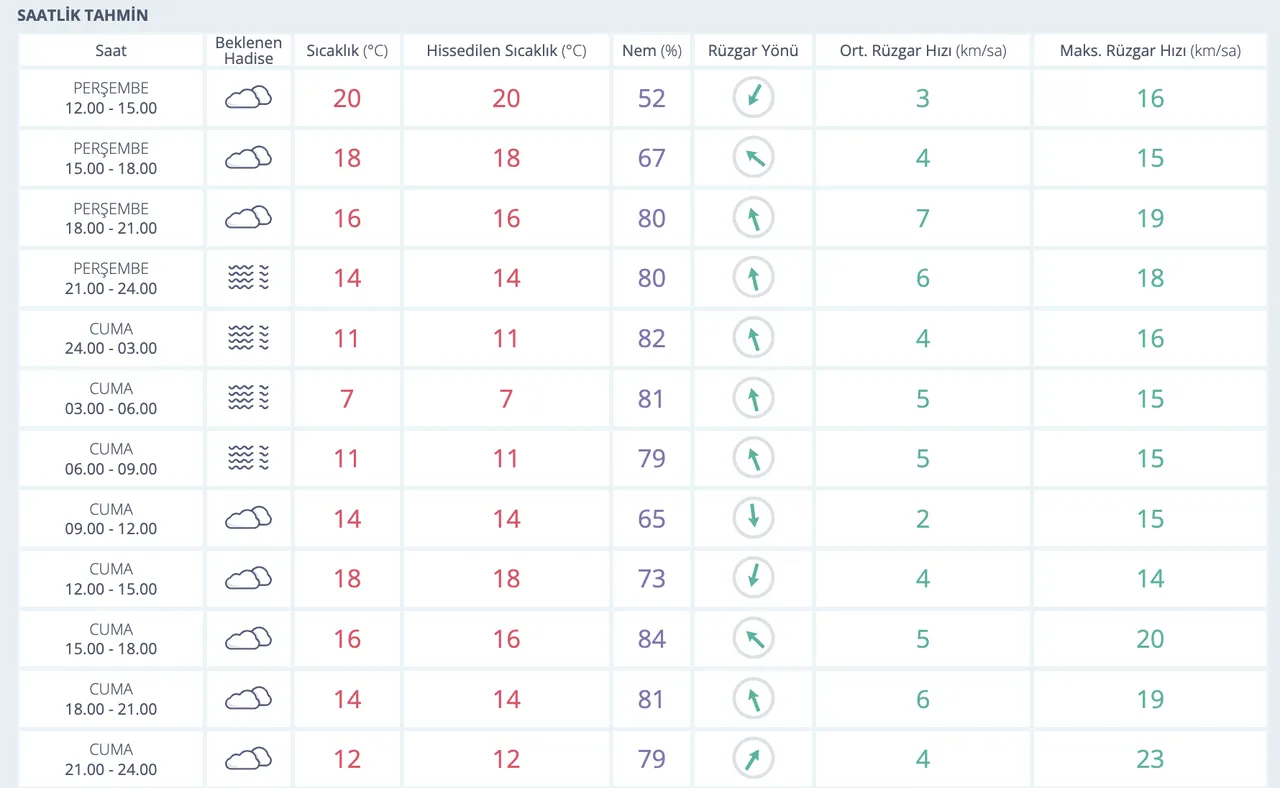Click the Nem (%) column header

pos(651,51)
